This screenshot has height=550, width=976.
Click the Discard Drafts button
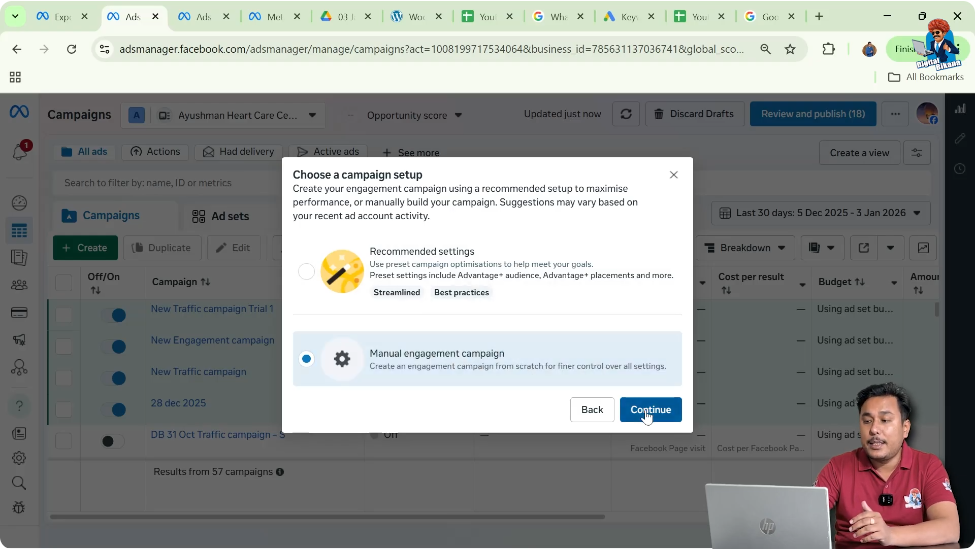(x=695, y=114)
